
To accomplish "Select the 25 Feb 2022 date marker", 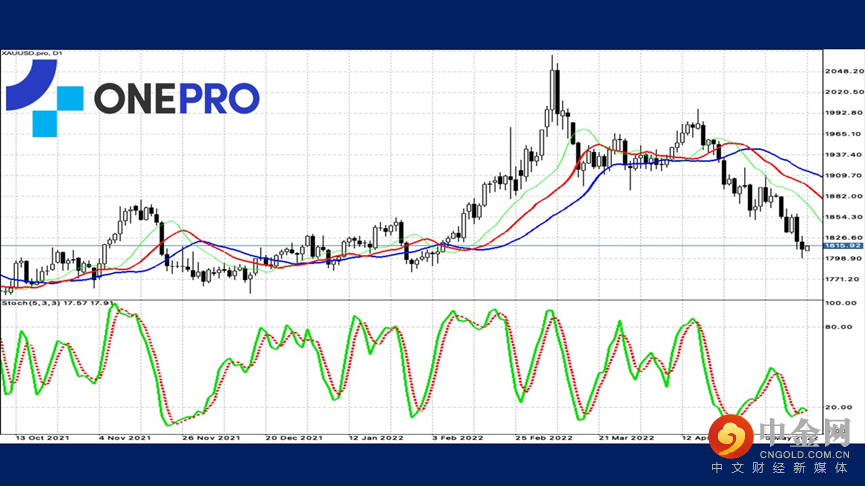I will (x=544, y=437).
